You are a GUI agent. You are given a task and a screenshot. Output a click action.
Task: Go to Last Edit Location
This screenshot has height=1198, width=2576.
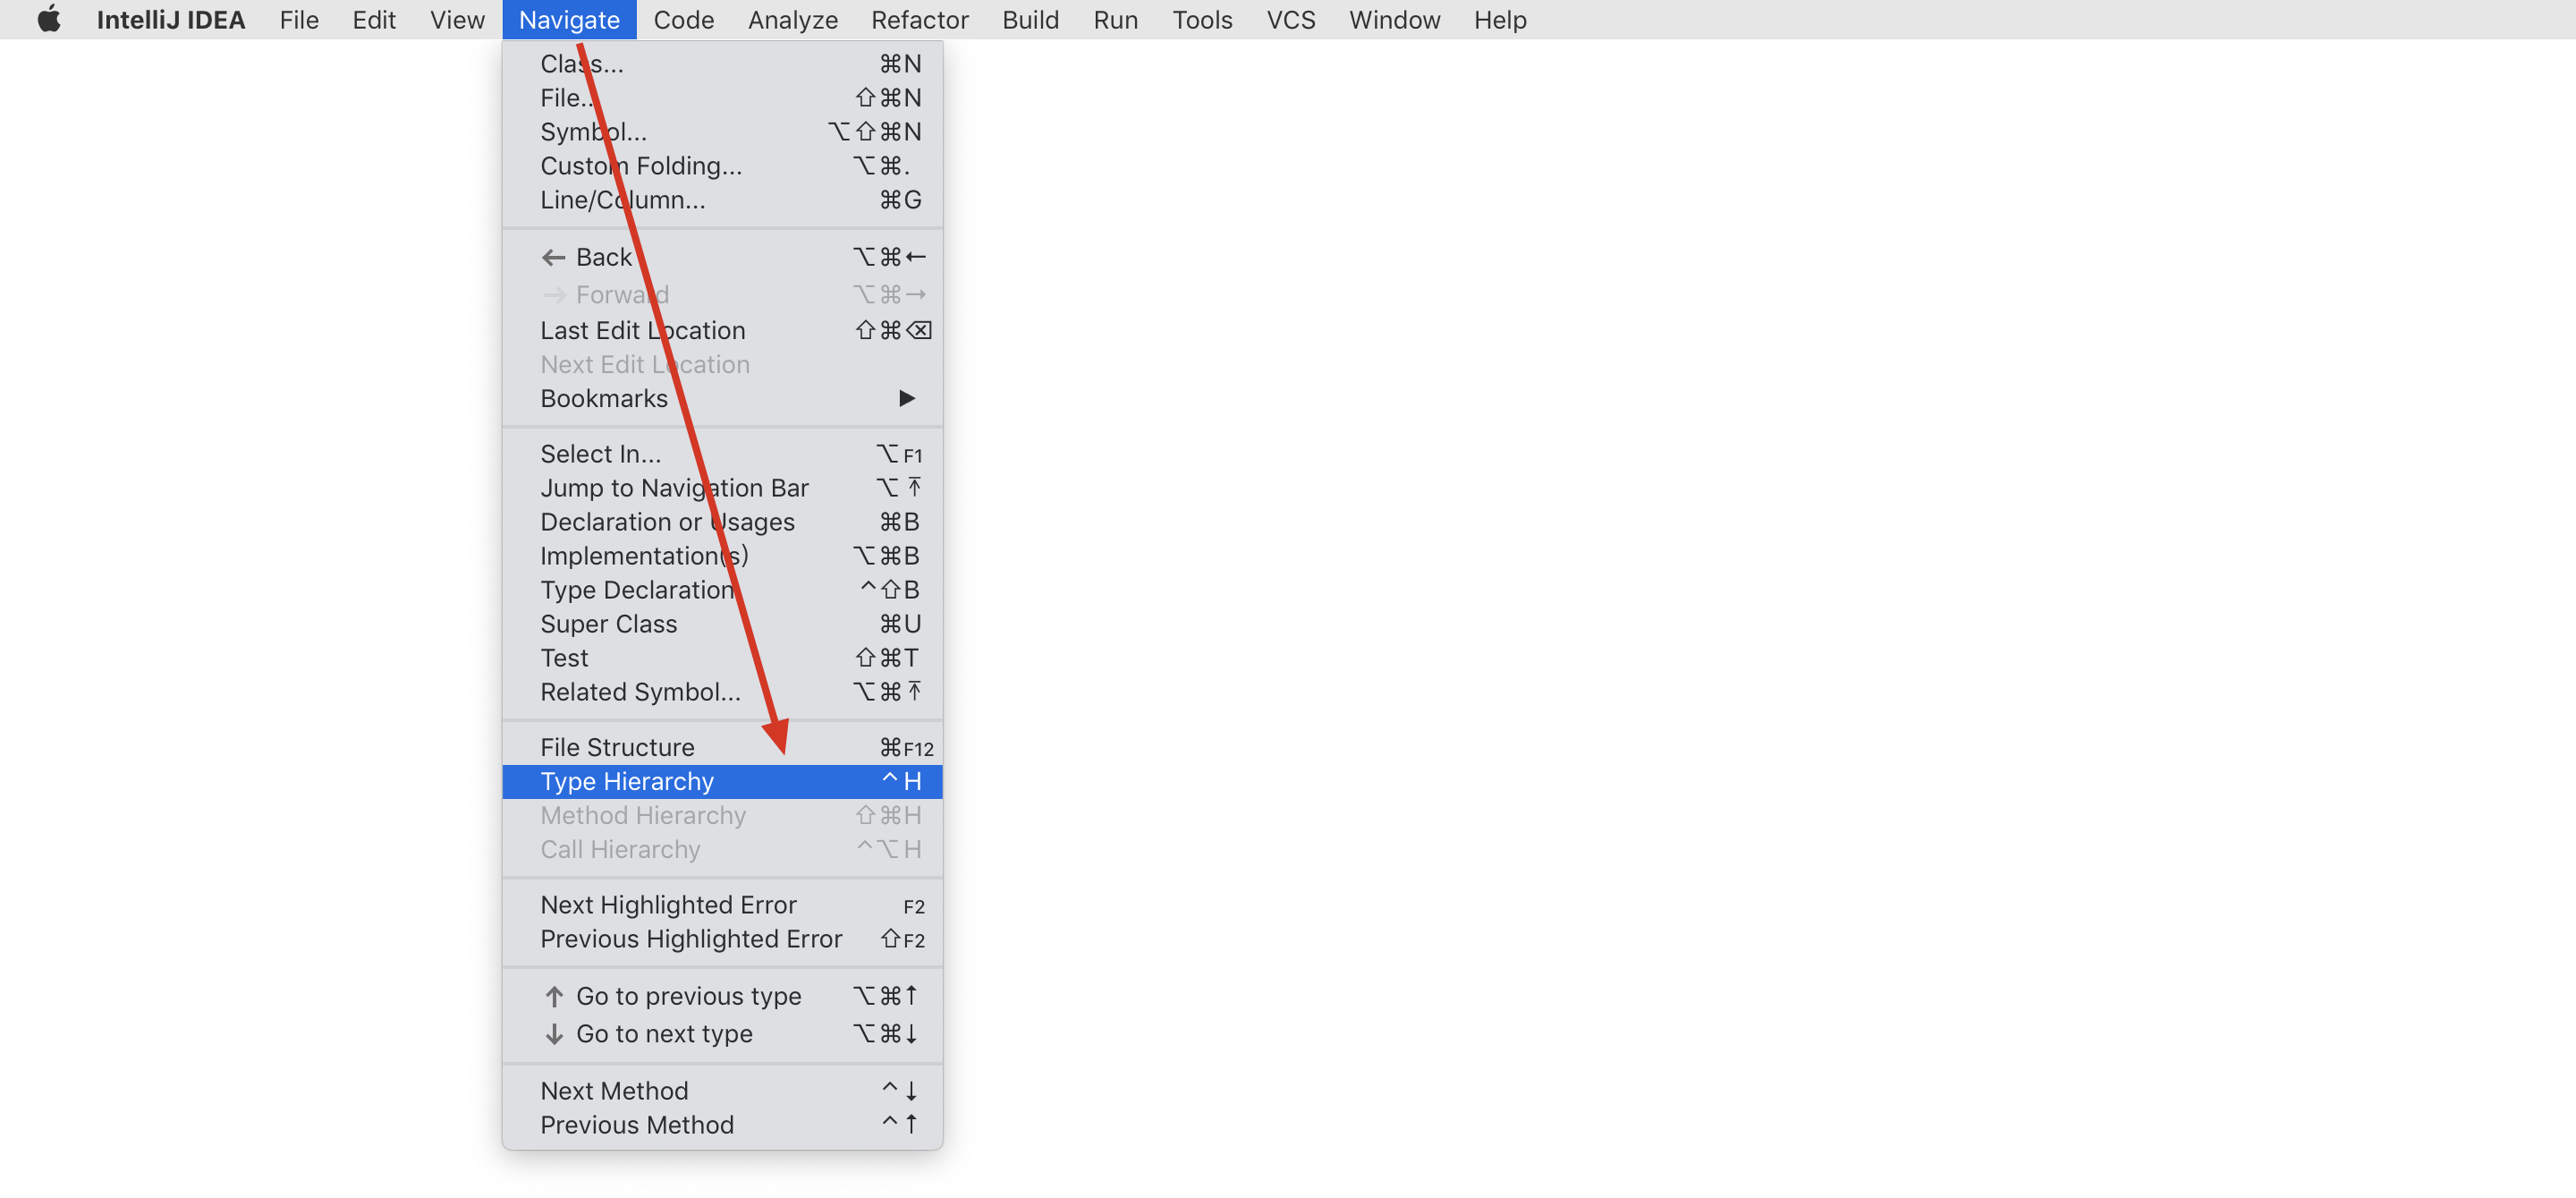(644, 328)
